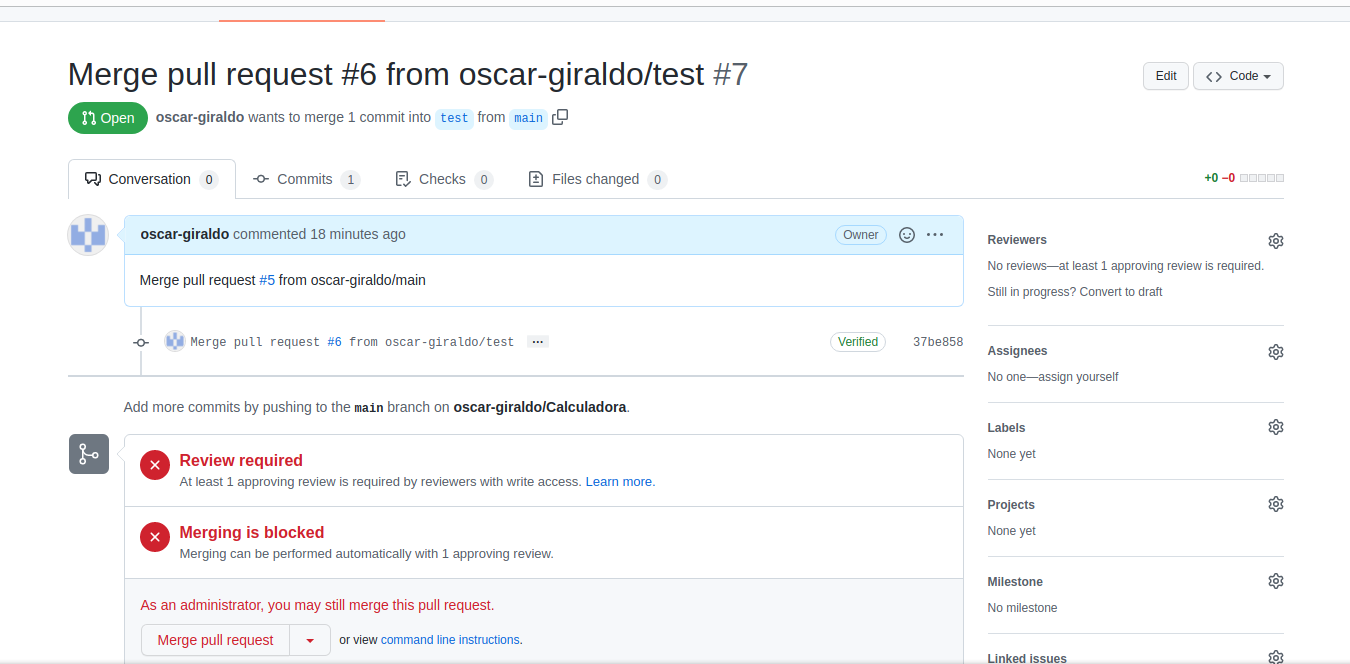The image size is (1350, 664).
Task: Click the Merge pull request button
Action: click(215, 640)
